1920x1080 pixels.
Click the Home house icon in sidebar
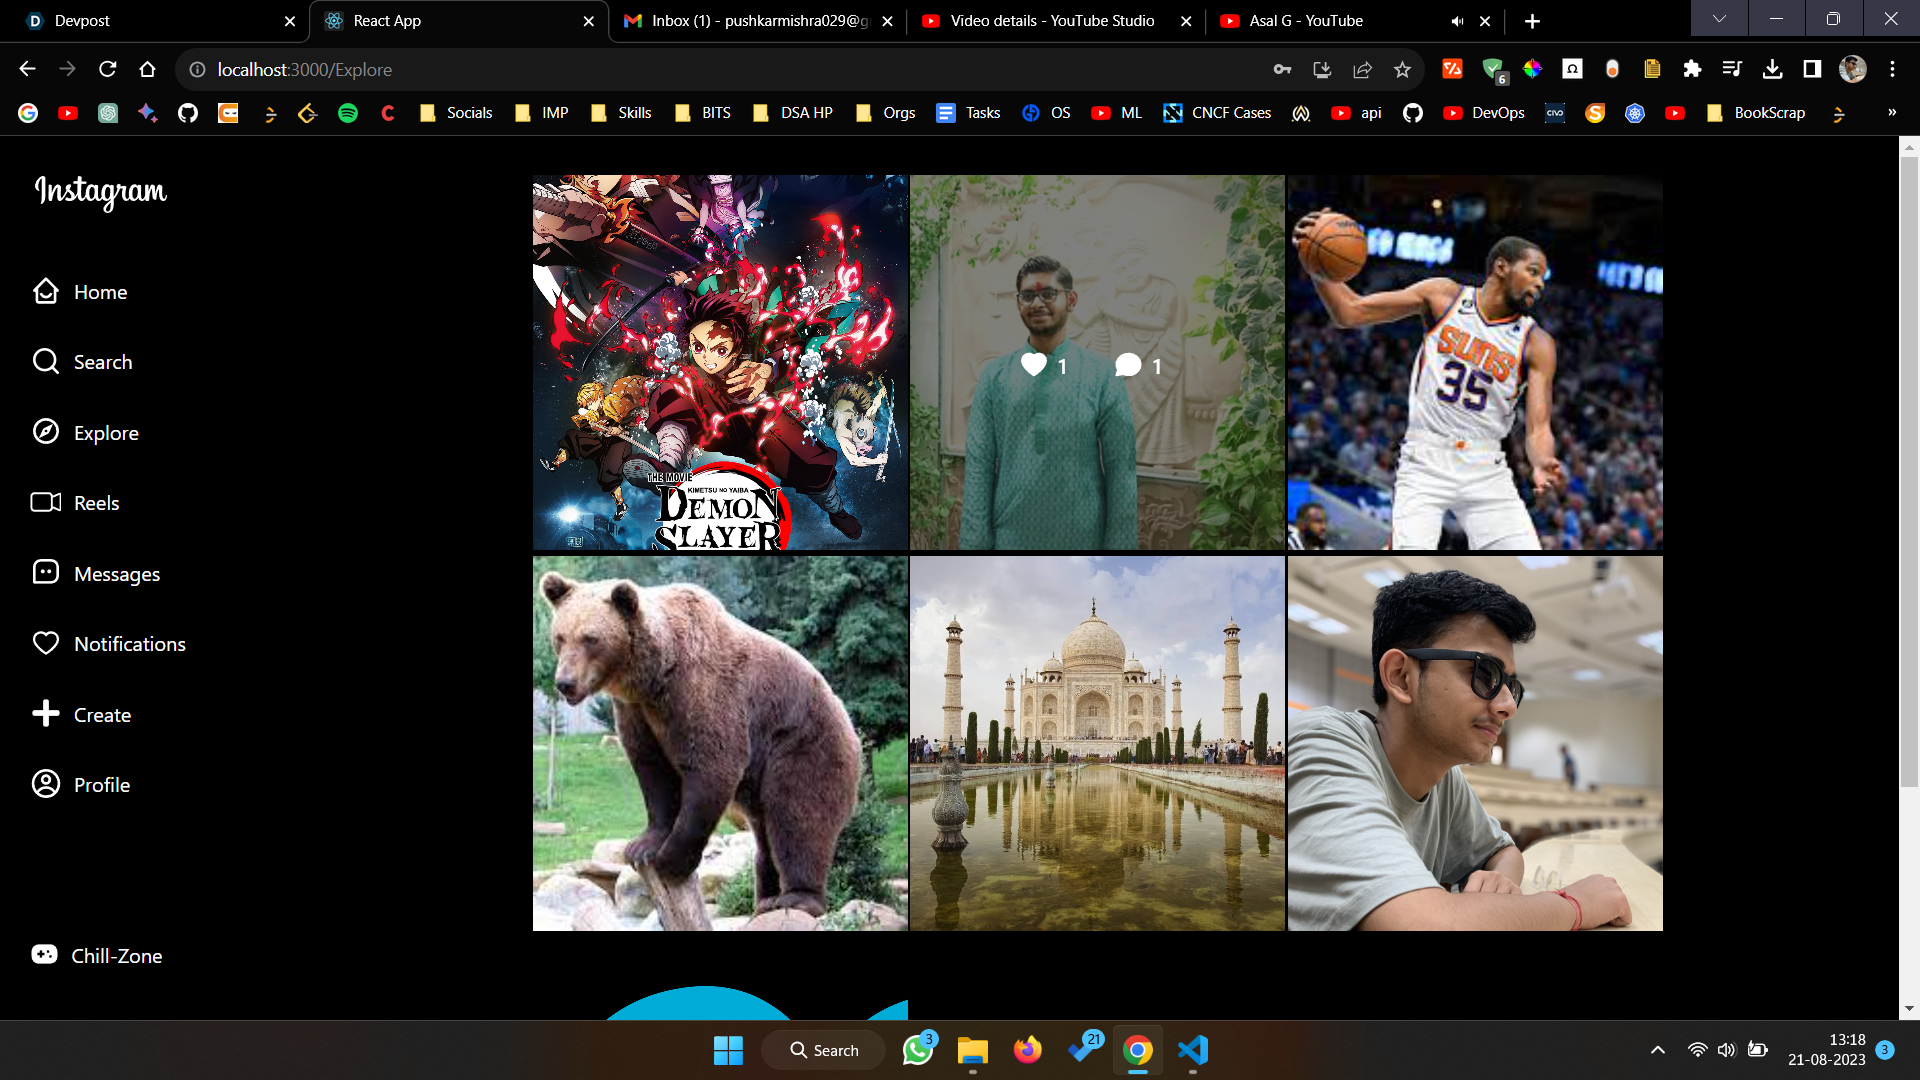[46, 291]
